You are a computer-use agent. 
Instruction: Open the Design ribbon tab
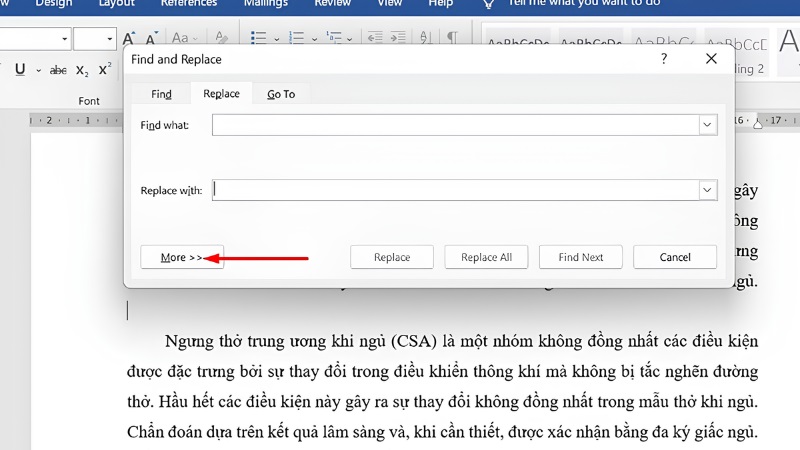[x=54, y=3]
